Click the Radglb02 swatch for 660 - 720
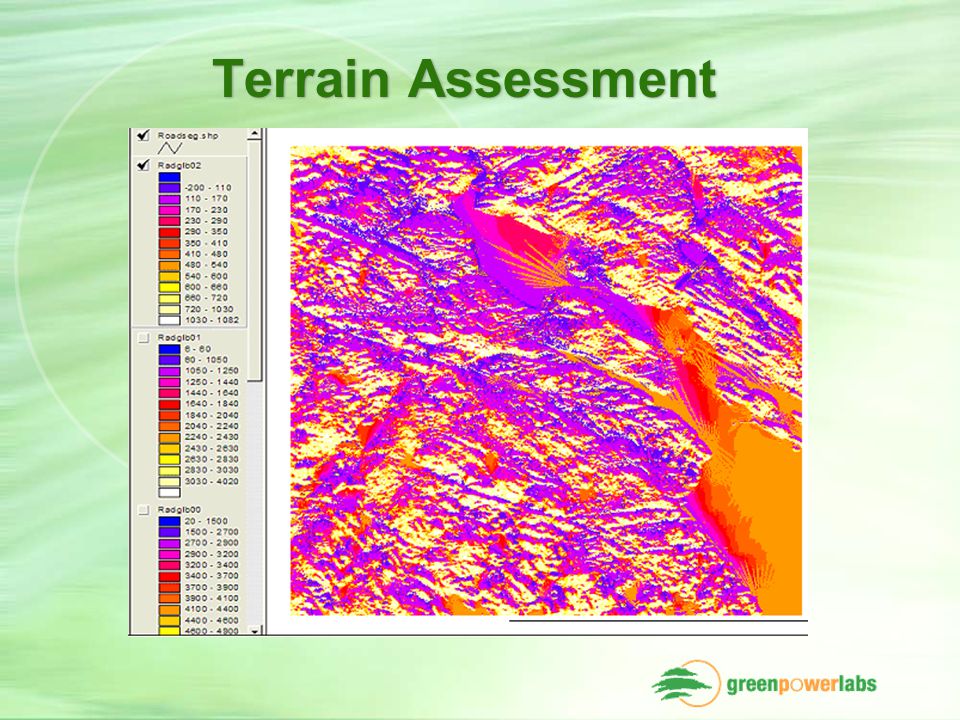This screenshot has height=720, width=960. click(170, 298)
